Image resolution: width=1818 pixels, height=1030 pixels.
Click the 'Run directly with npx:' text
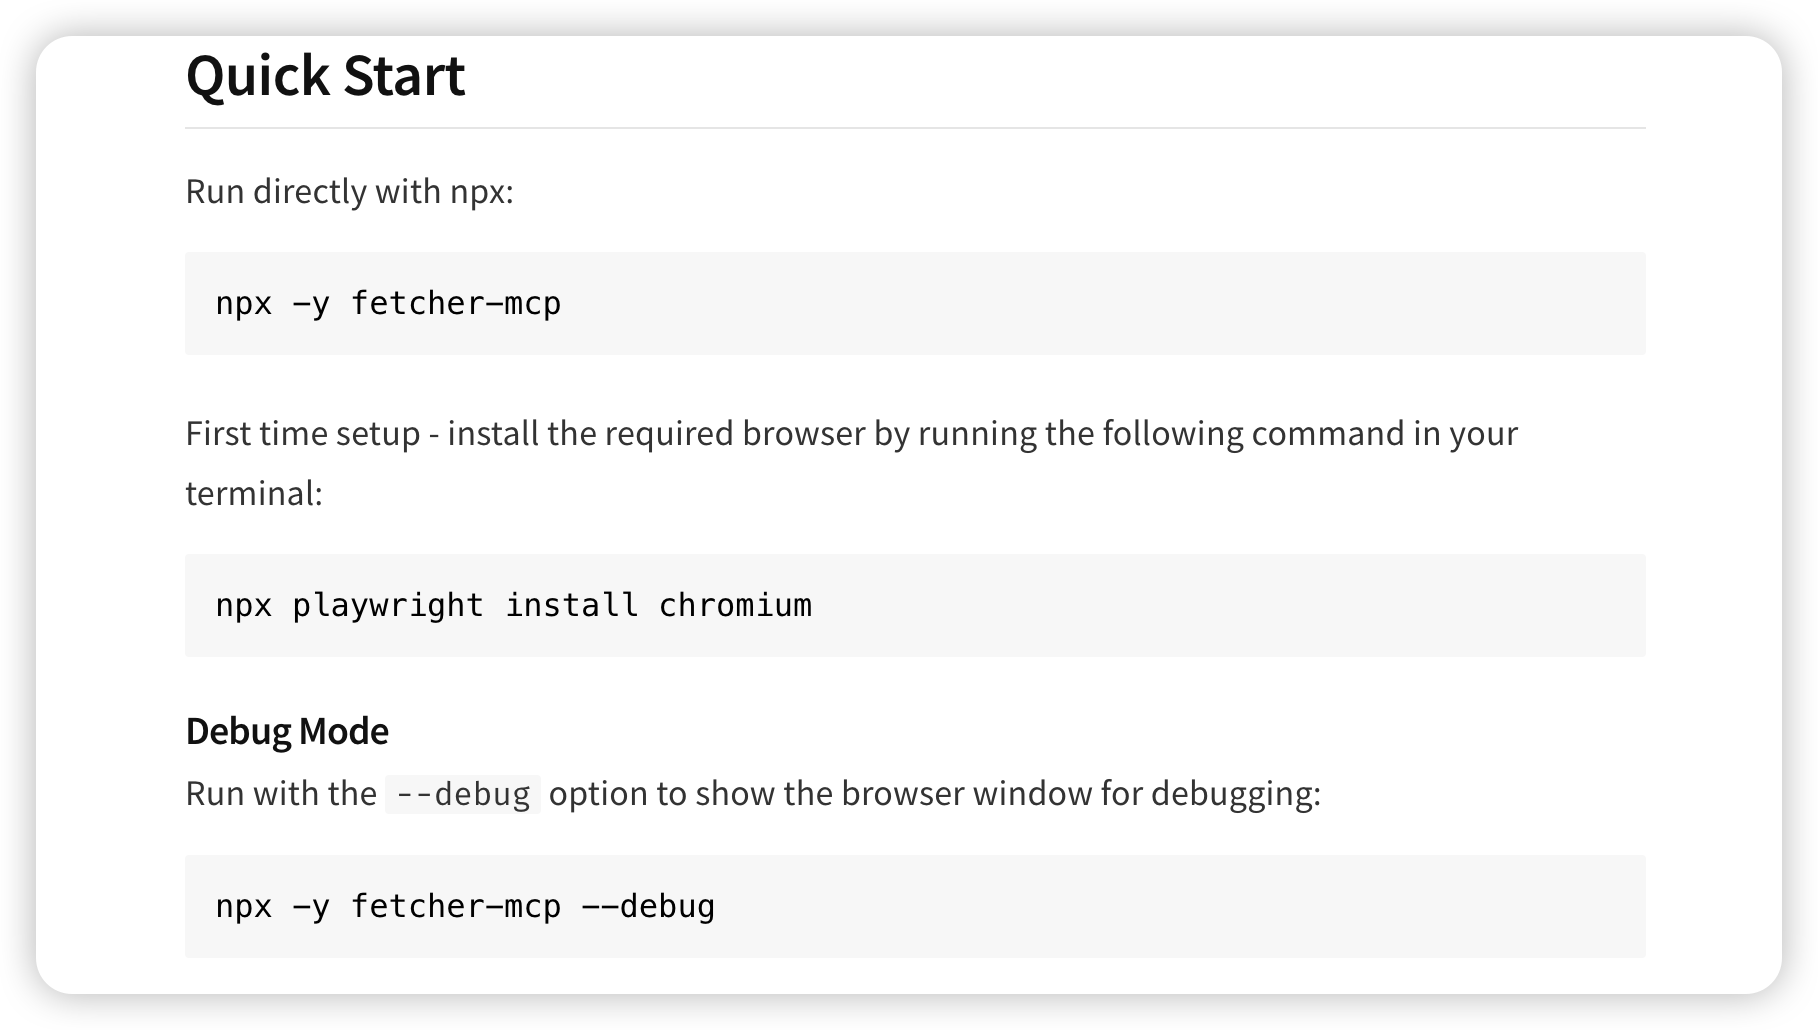click(x=349, y=191)
